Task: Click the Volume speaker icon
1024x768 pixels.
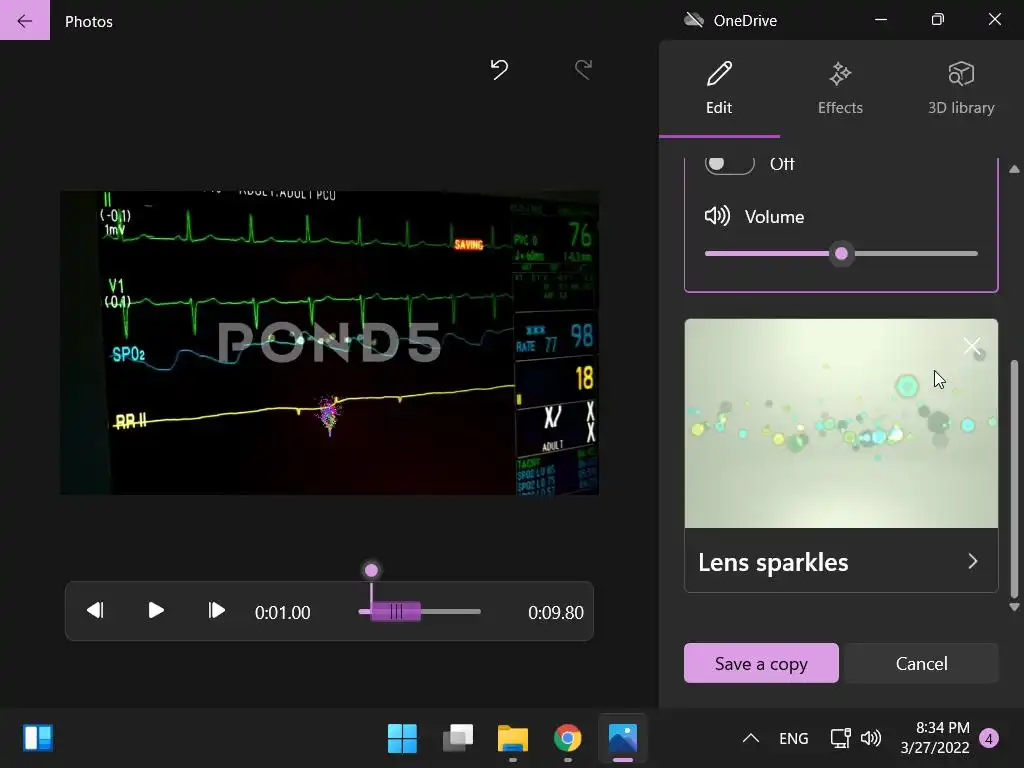Action: pos(717,216)
